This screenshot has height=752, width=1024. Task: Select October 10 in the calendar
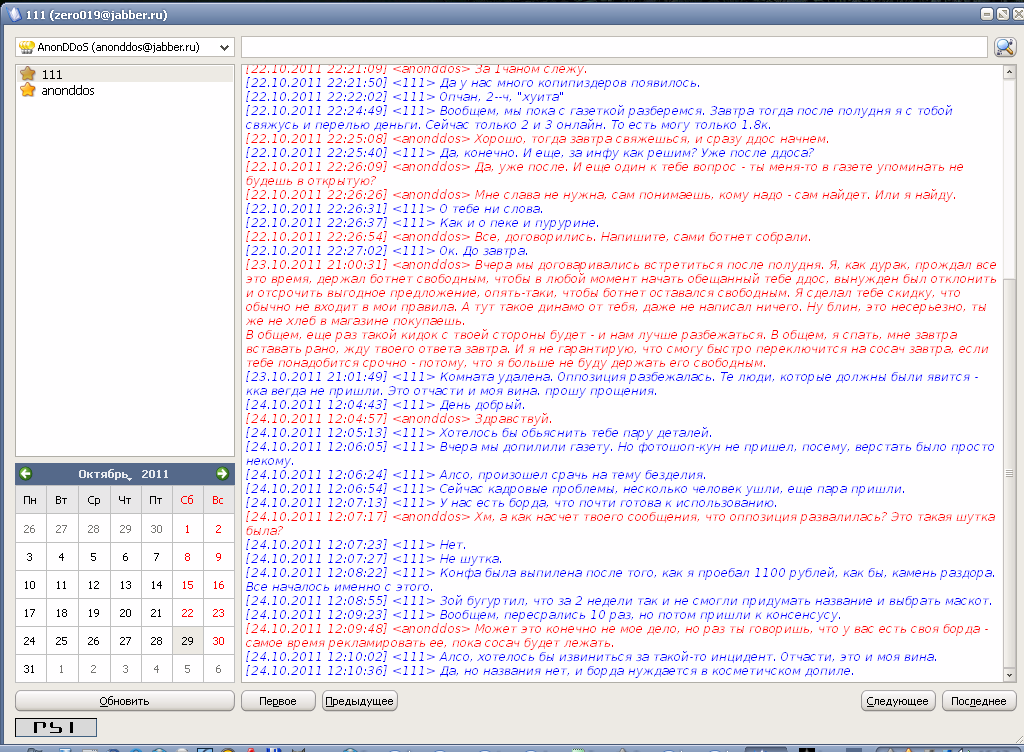(x=30, y=585)
